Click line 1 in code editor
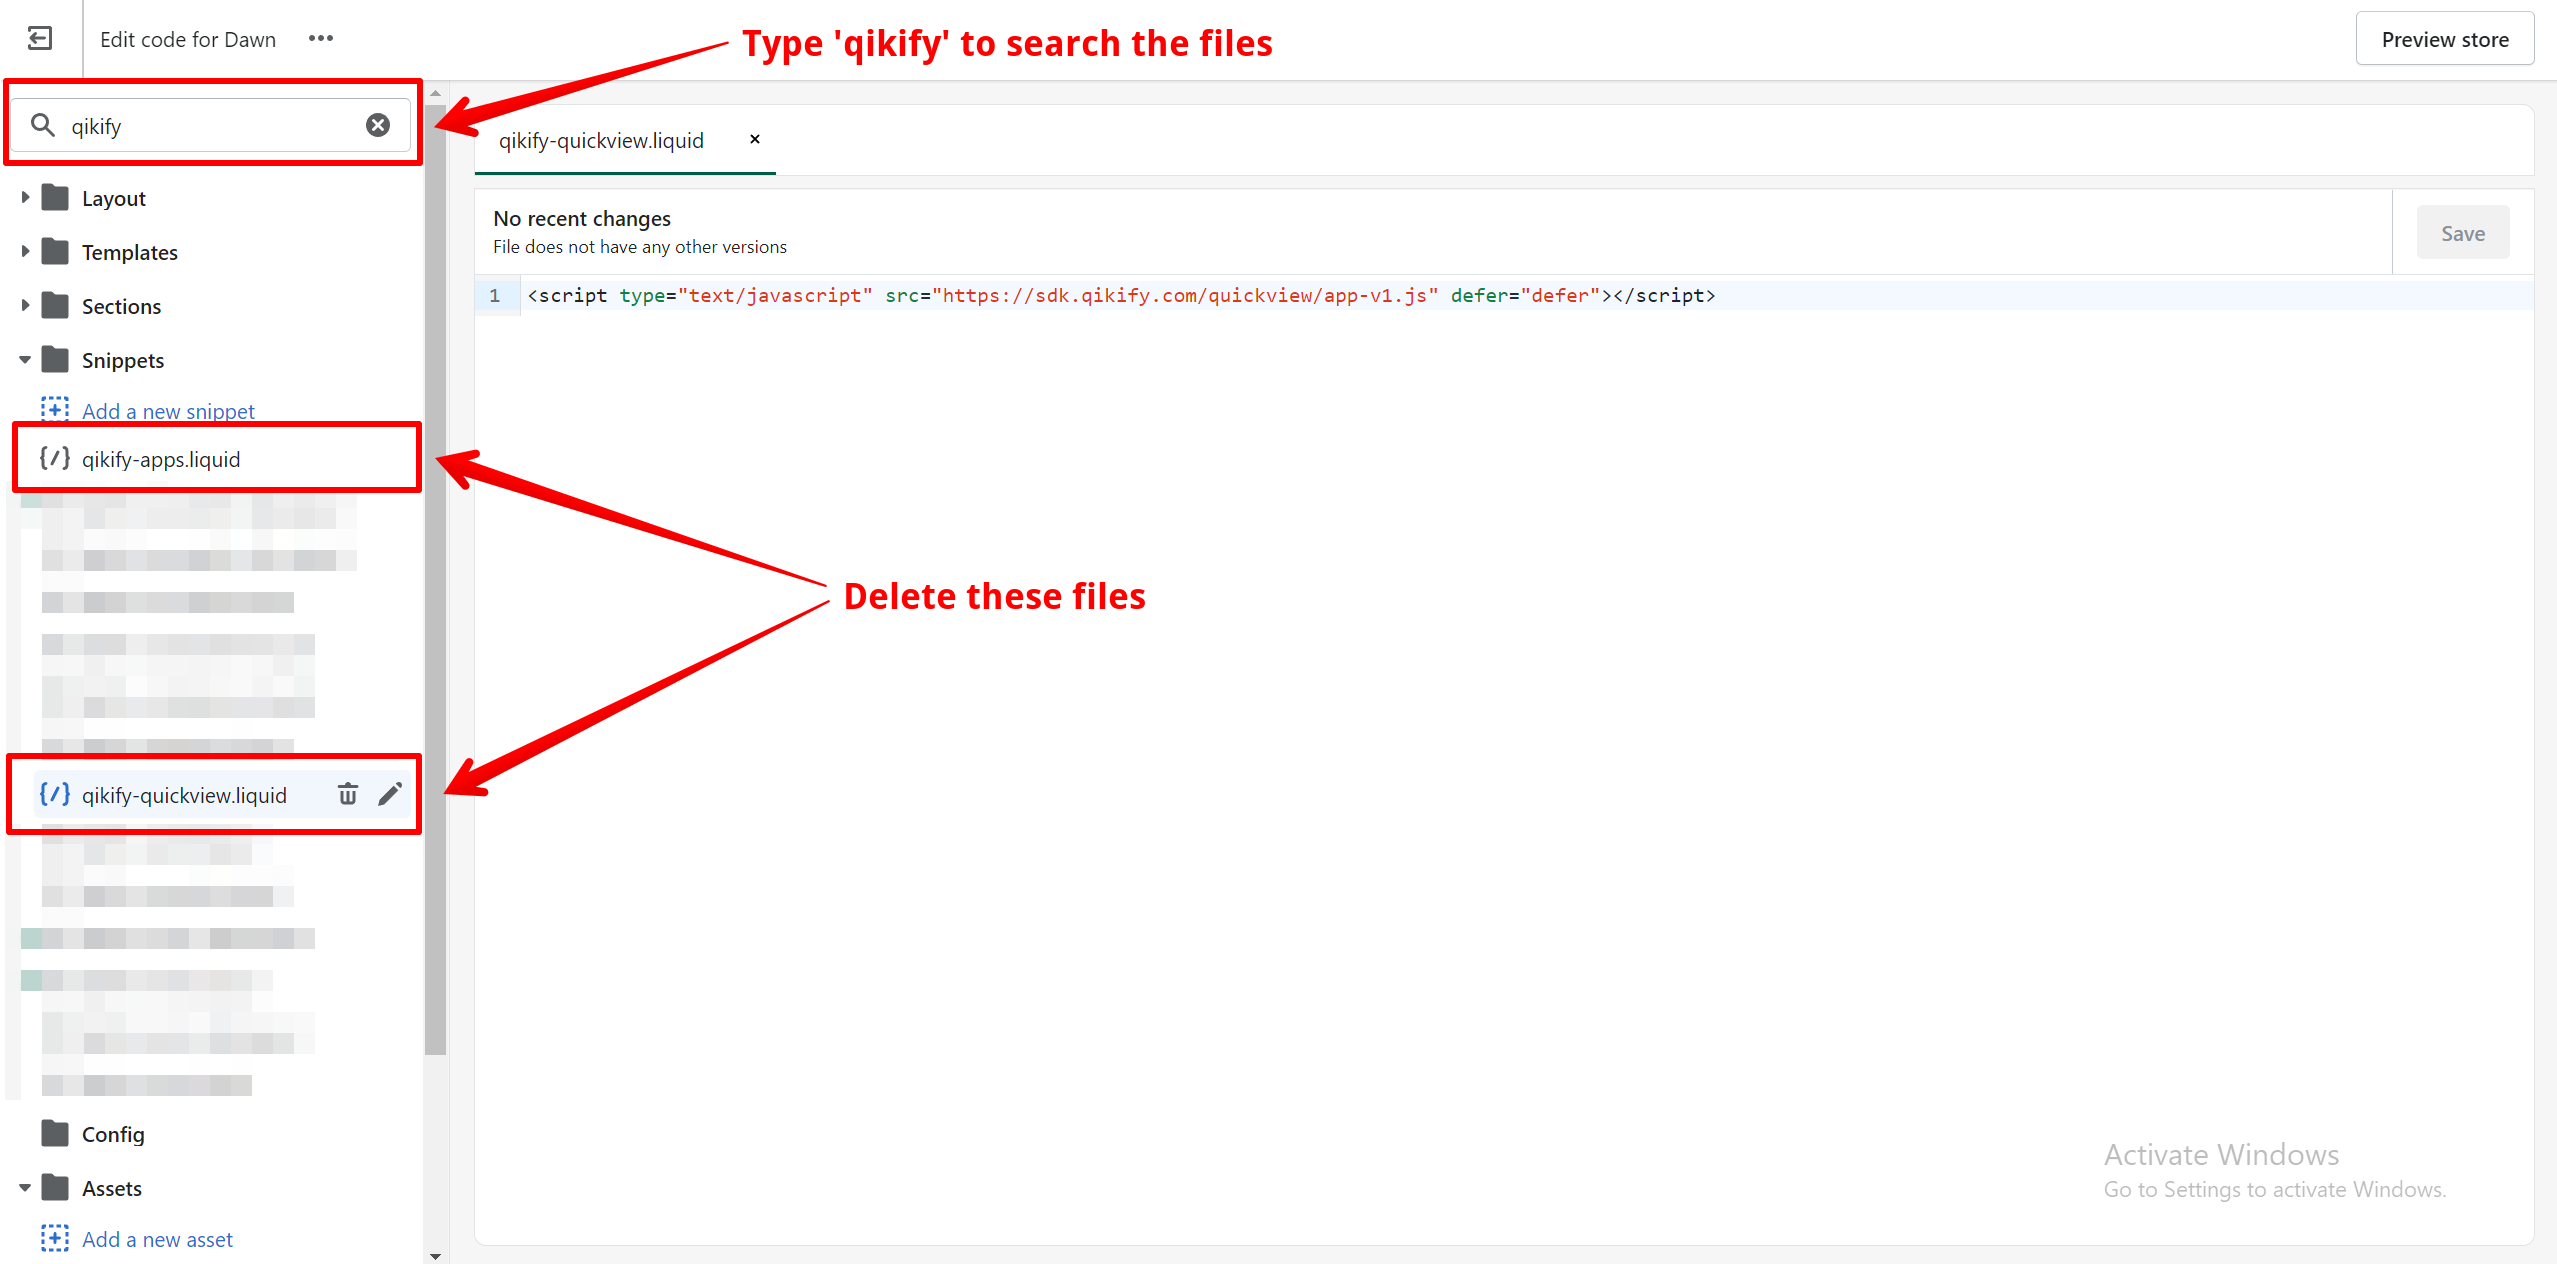Screen dimensions: 2557x1264 pyautogui.click(x=1120, y=295)
